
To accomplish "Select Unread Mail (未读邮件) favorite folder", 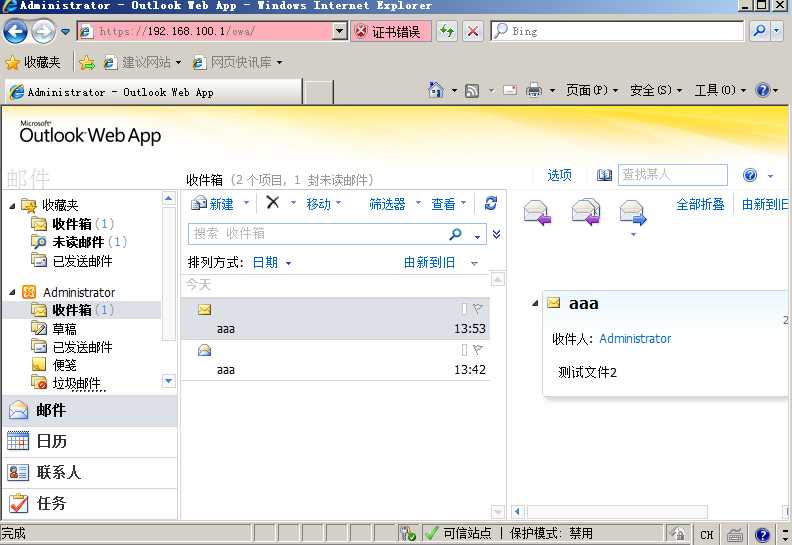I will coord(78,242).
